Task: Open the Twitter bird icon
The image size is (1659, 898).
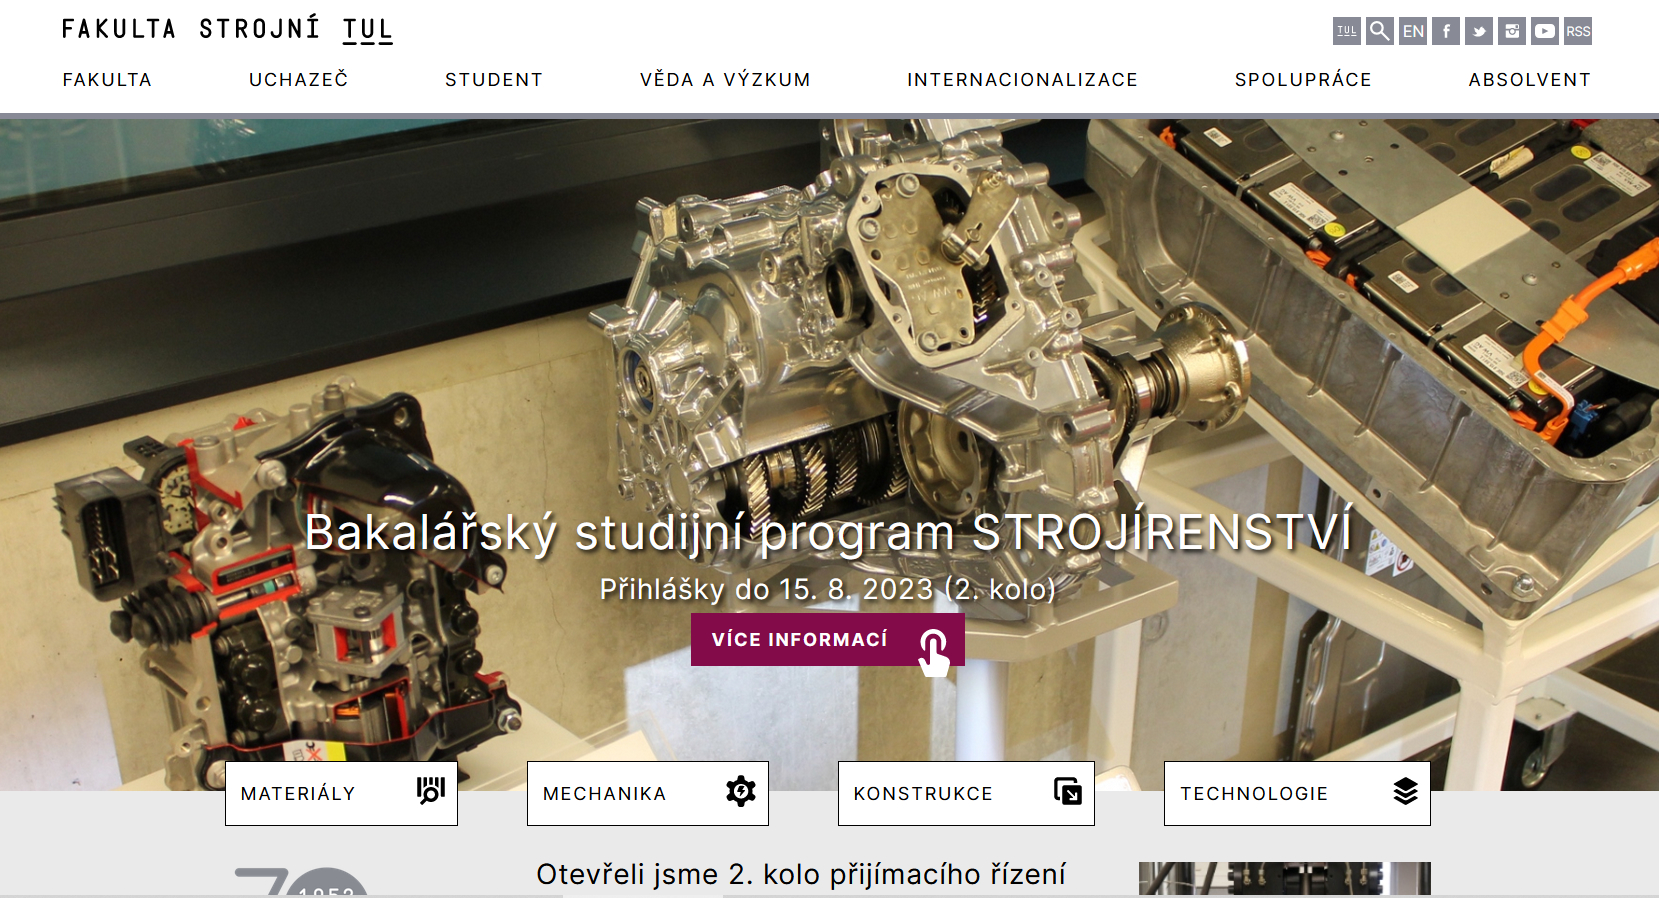Action: (1478, 31)
